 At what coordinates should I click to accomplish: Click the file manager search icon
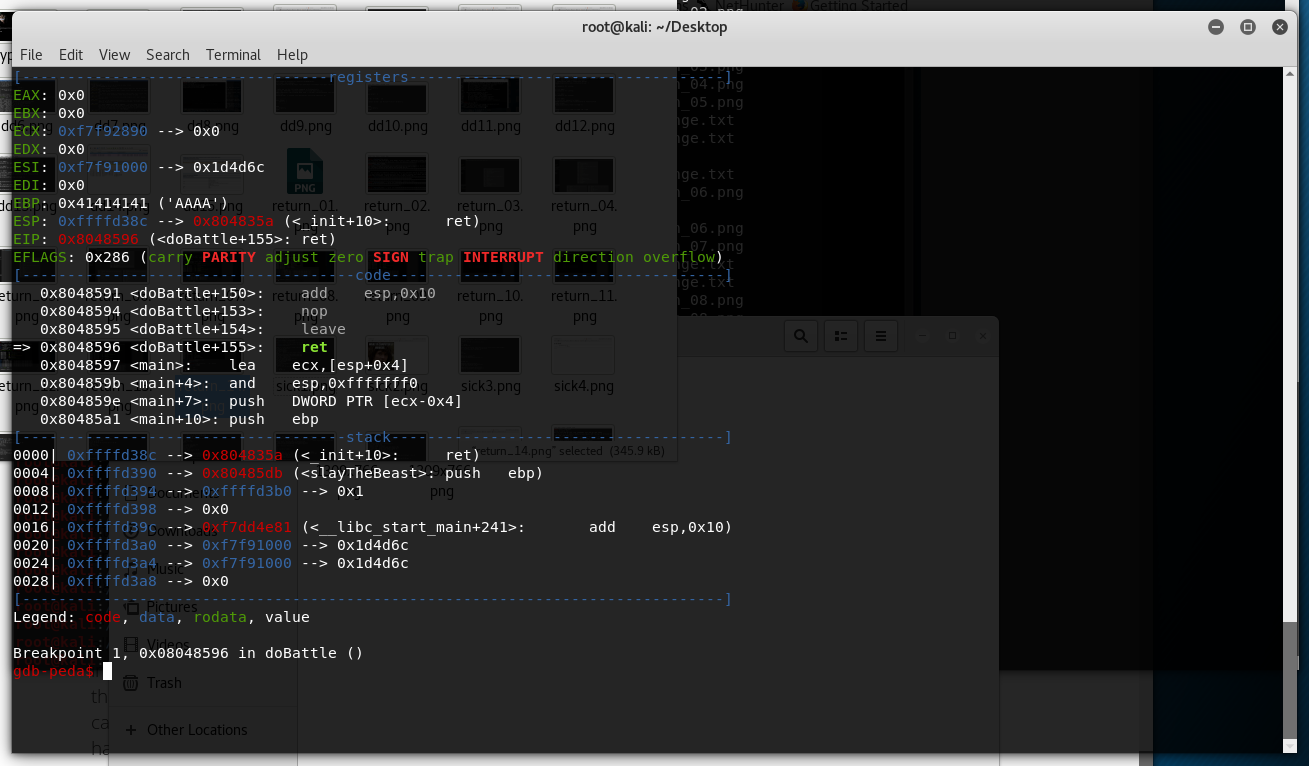point(801,336)
